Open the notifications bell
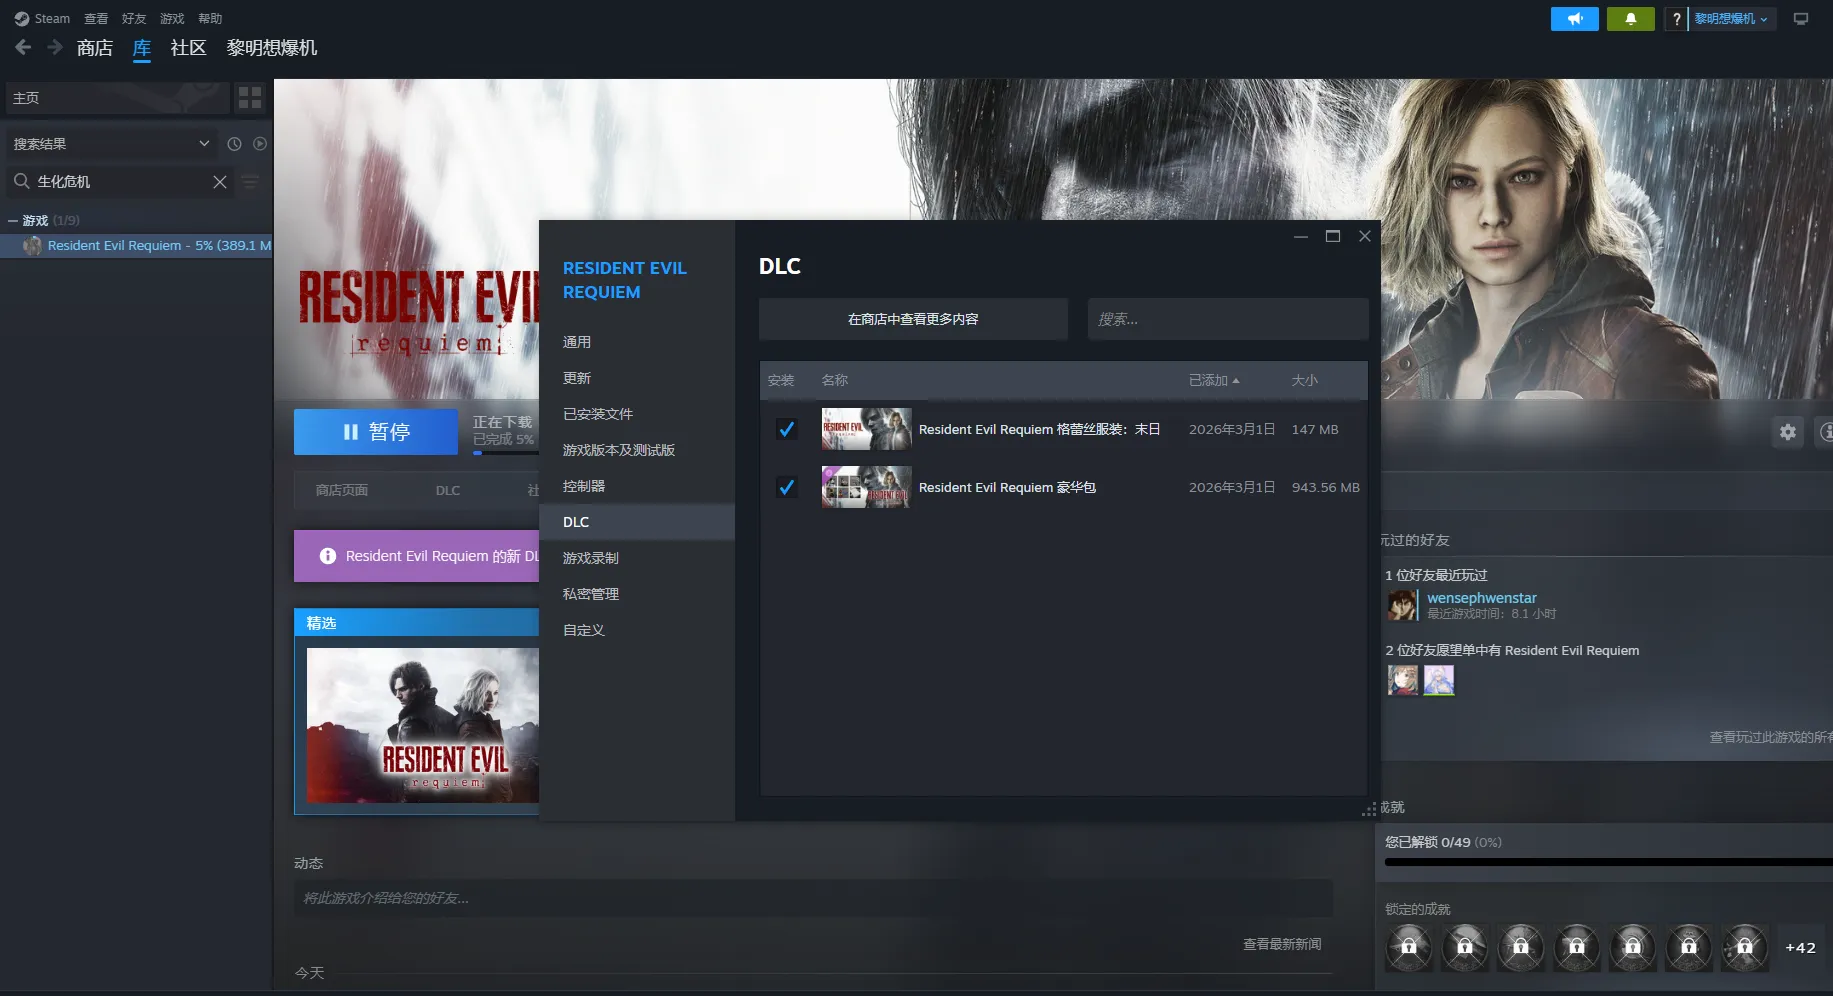The image size is (1833, 996). click(1630, 19)
